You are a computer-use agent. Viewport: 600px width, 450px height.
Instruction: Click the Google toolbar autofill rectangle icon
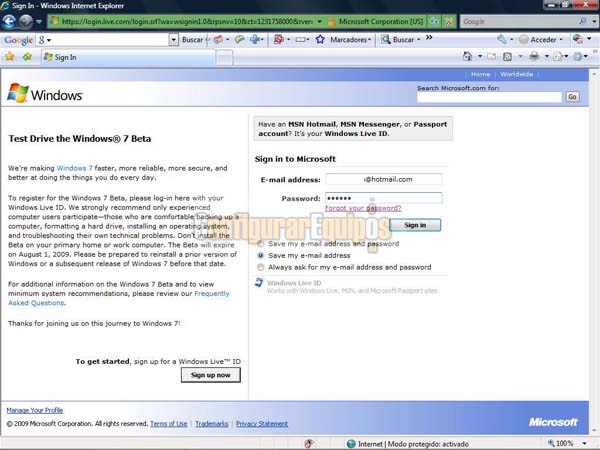click(x=301, y=40)
